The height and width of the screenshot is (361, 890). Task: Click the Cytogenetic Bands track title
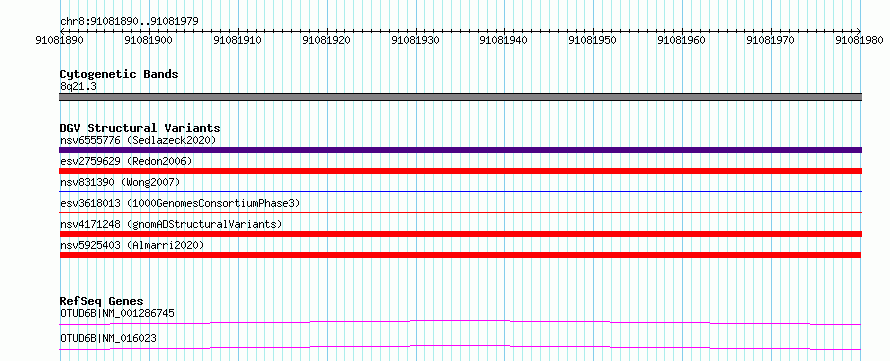click(119, 74)
